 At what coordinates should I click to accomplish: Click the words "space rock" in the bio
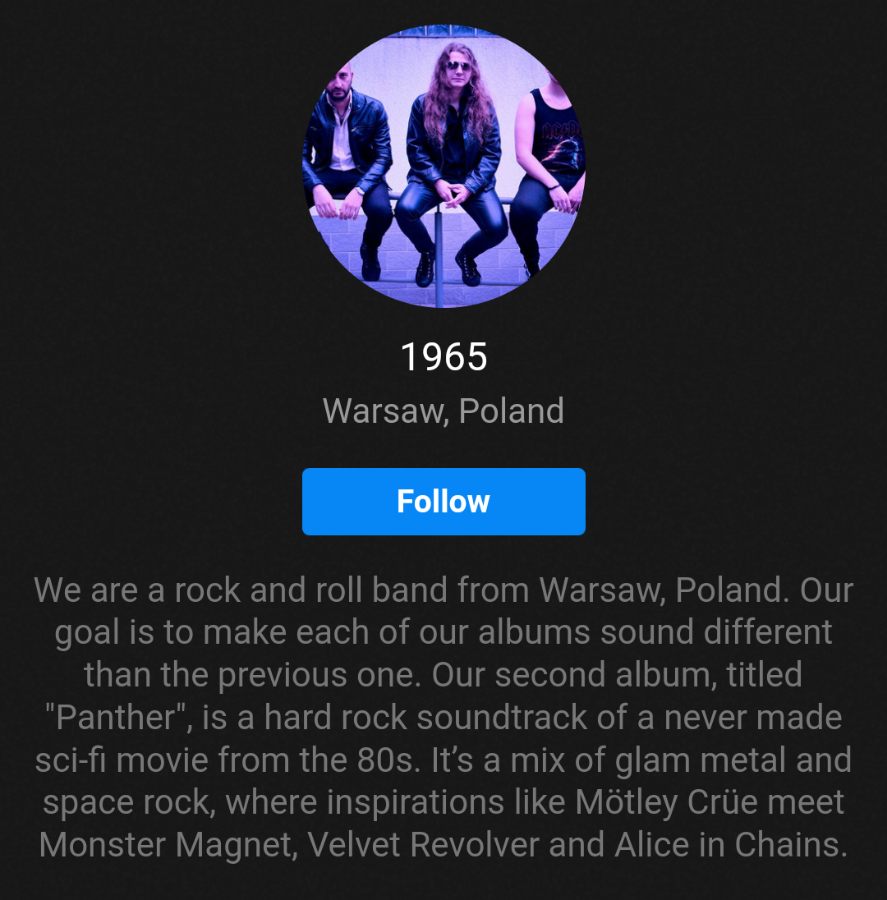pyautogui.click(x=125, y=802)
